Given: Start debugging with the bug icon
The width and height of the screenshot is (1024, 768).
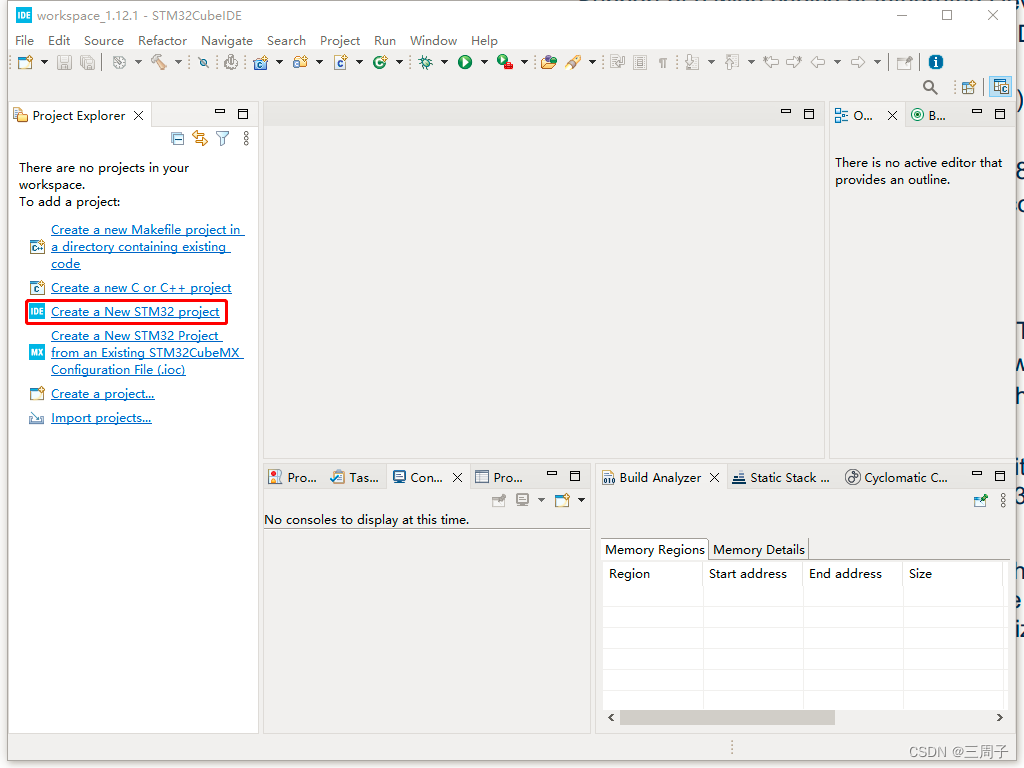Looking at the screenshot, I should (x=426, y=63).
